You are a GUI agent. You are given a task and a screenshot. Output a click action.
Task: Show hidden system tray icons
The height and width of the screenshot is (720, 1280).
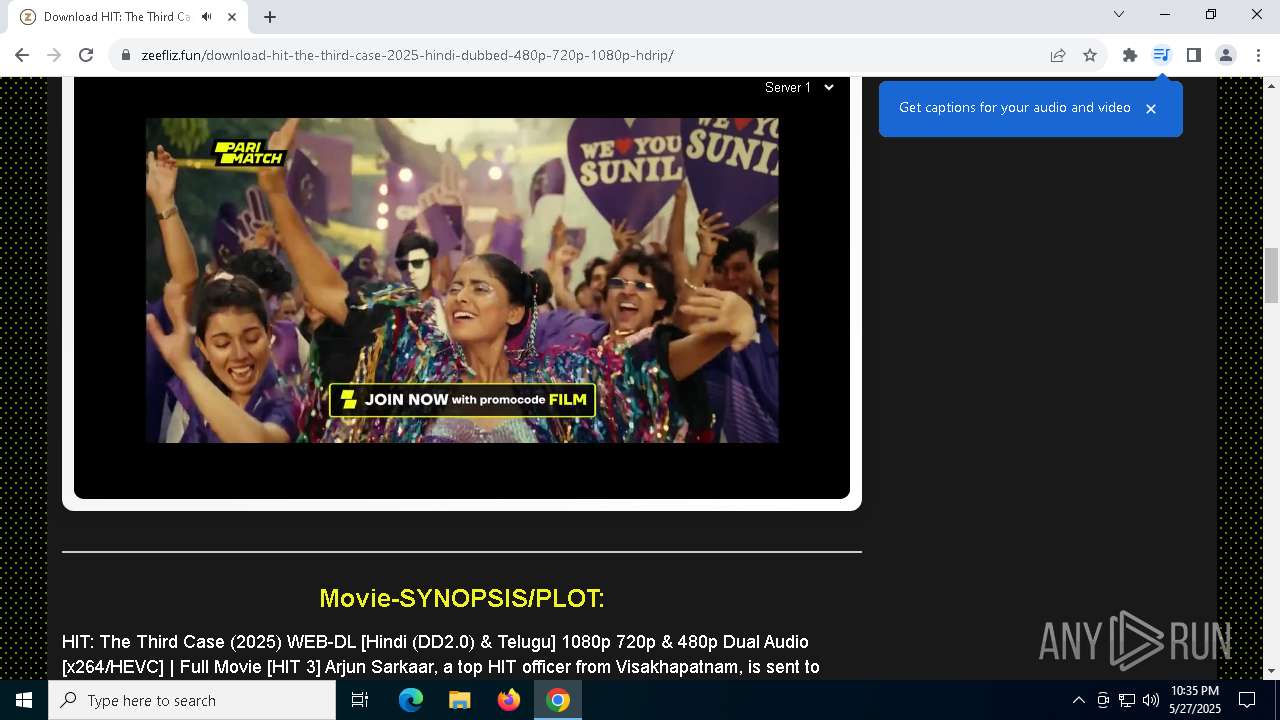pyautogui.click(x=1079, y=700)
